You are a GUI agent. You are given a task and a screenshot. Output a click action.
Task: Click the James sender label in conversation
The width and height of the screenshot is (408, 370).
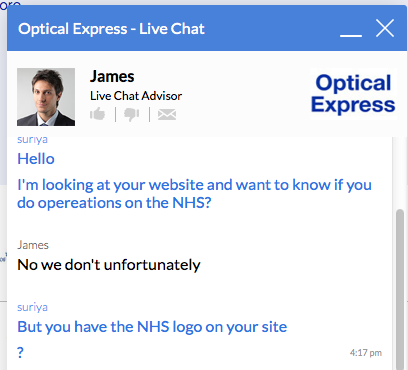[33, 245]
